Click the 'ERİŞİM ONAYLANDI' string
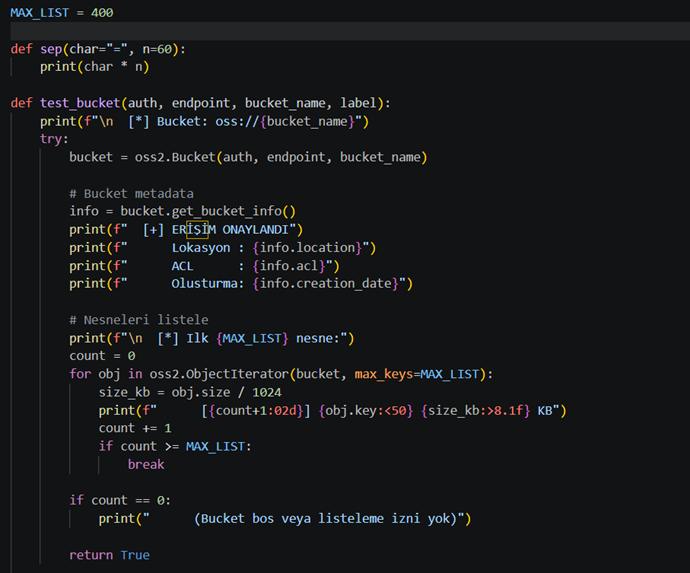 (230, 230)
